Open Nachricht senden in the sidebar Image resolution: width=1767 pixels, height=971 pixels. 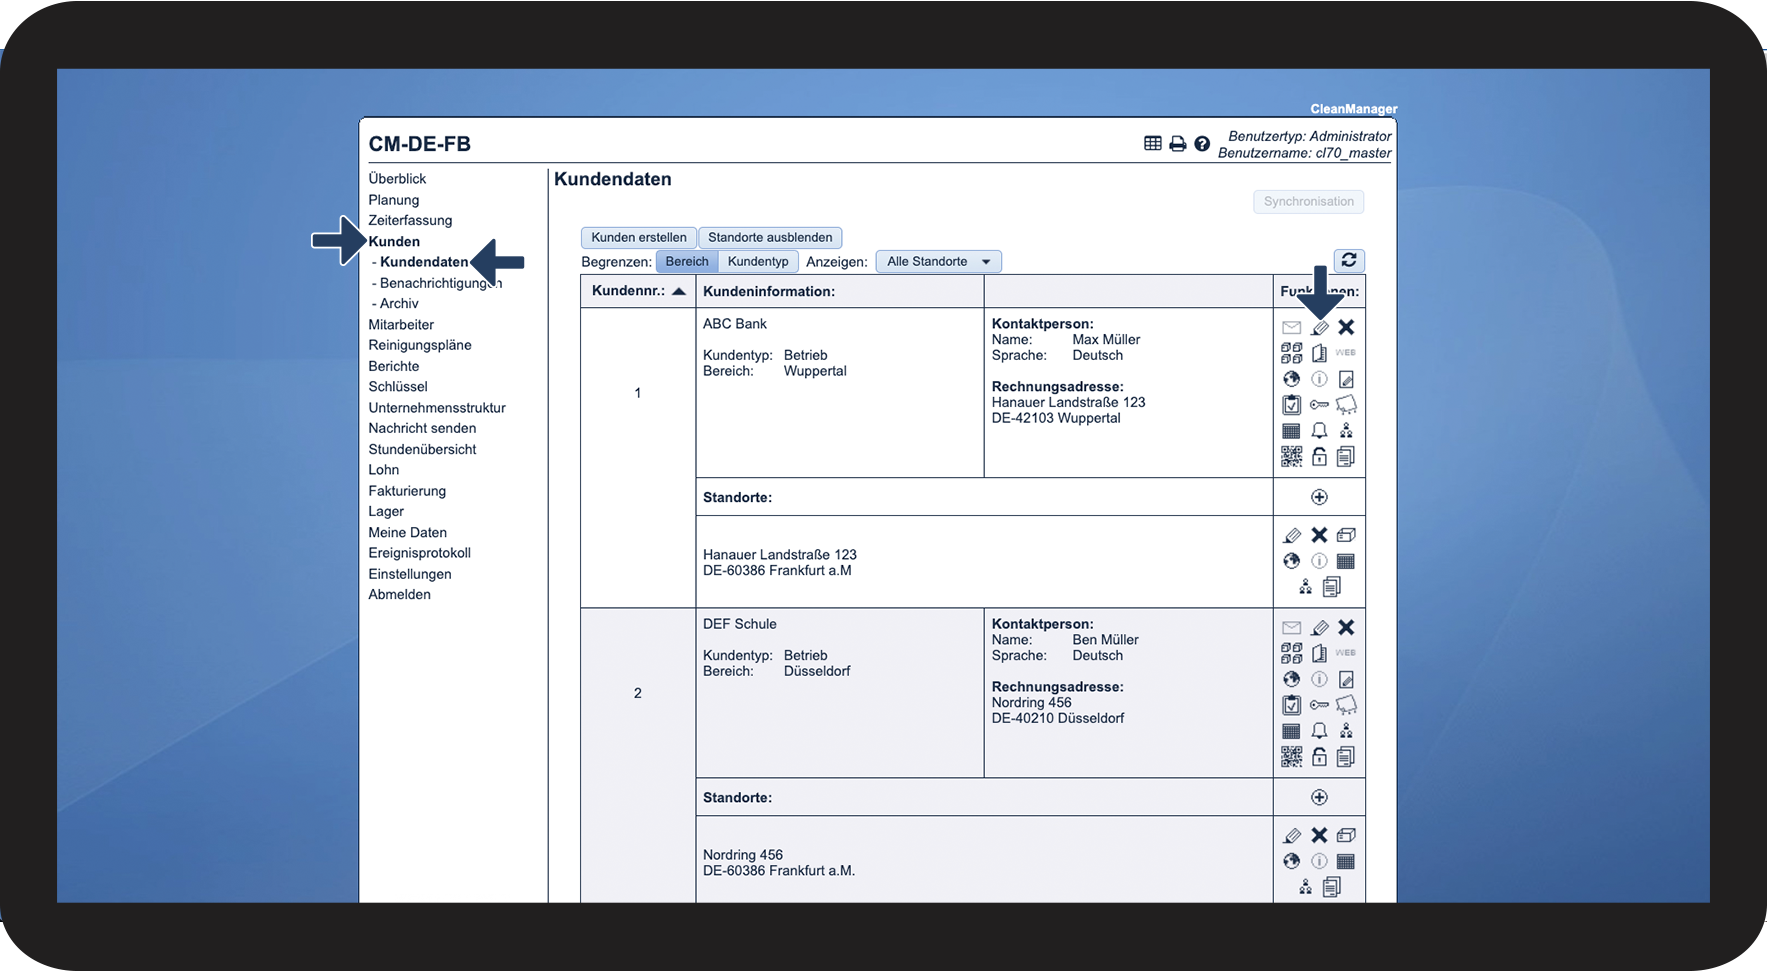point(422,428)
